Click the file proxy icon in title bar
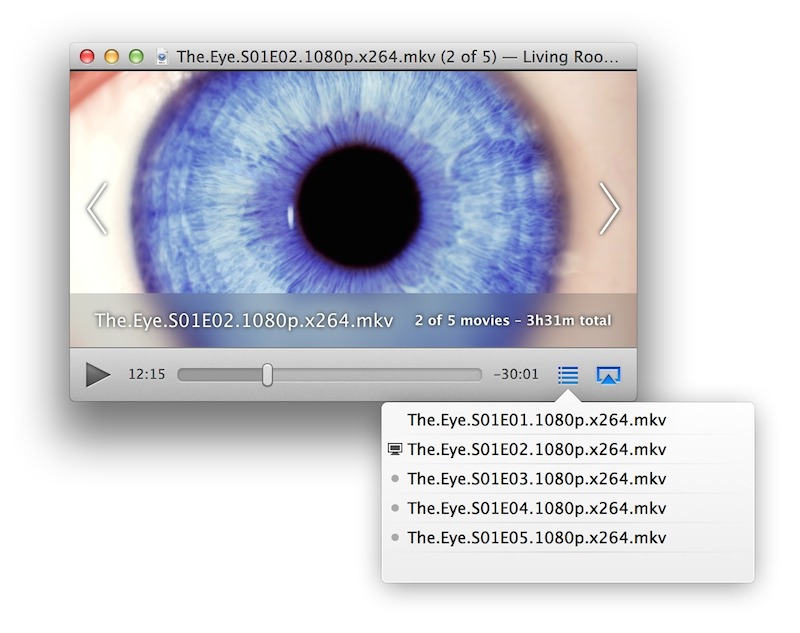 [163, 57]
